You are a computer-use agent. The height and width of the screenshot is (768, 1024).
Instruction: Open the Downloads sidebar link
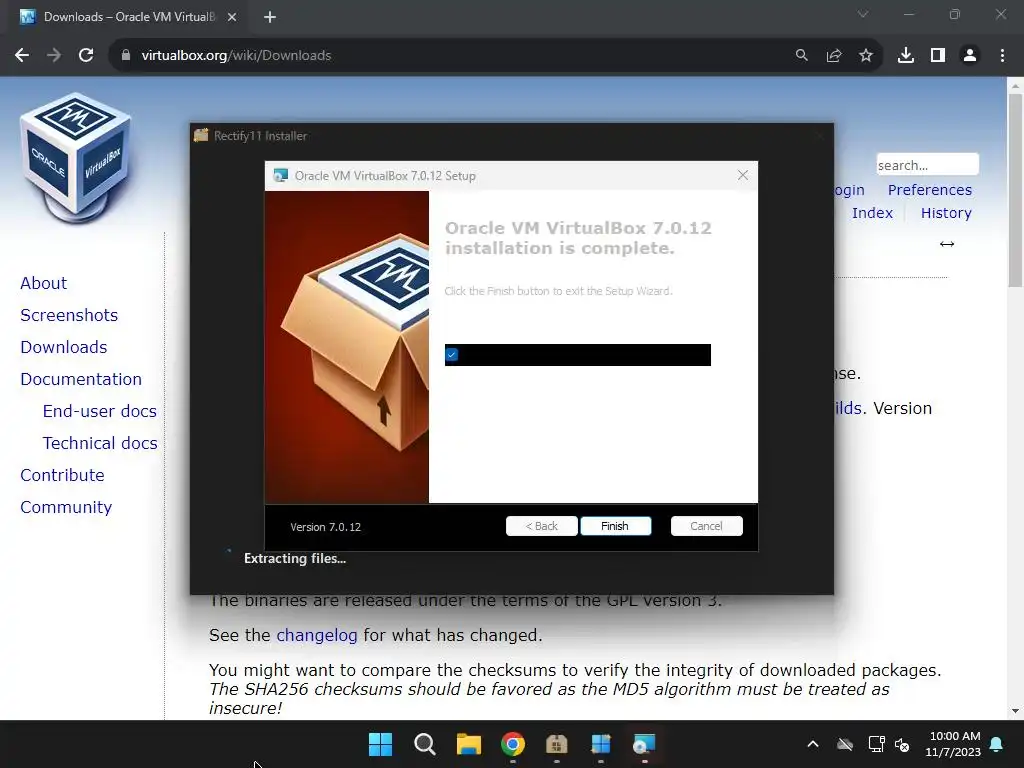point(64,347)
